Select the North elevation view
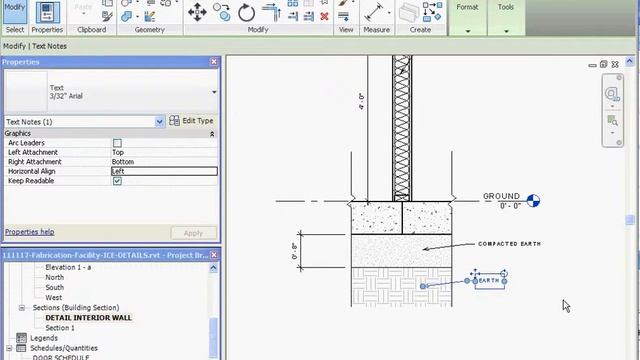This screenshot has height=360, width=640. click(55, 277)
